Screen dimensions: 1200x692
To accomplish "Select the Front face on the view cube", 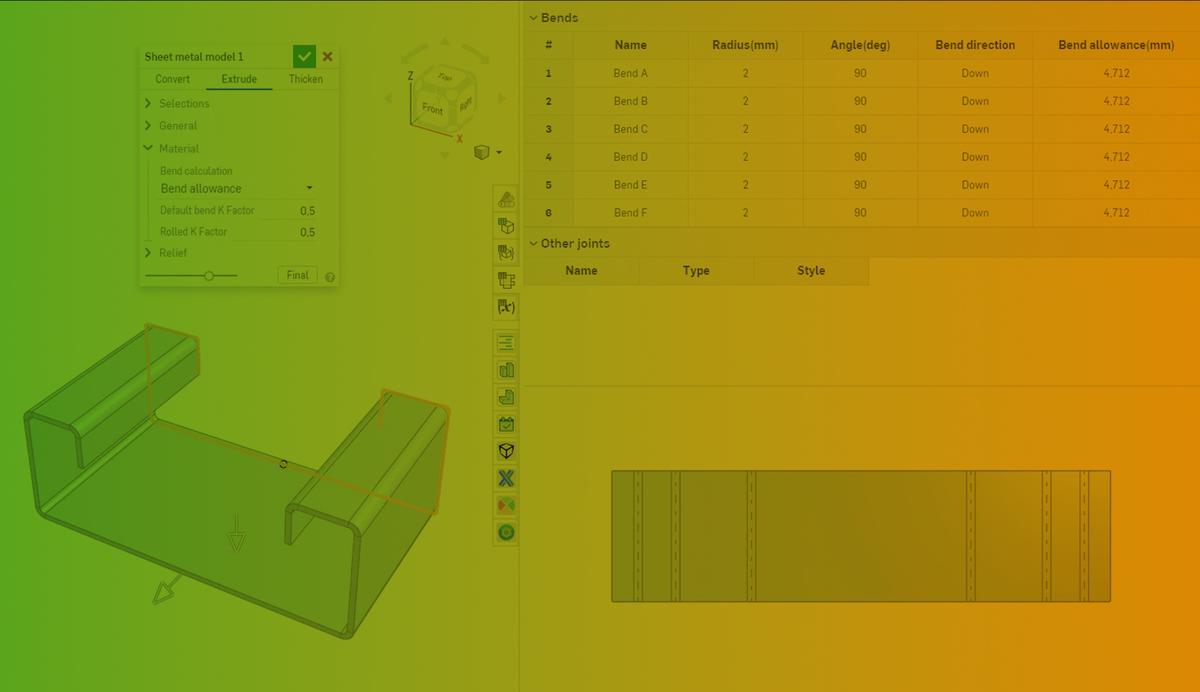I will (x=432, y=108).
